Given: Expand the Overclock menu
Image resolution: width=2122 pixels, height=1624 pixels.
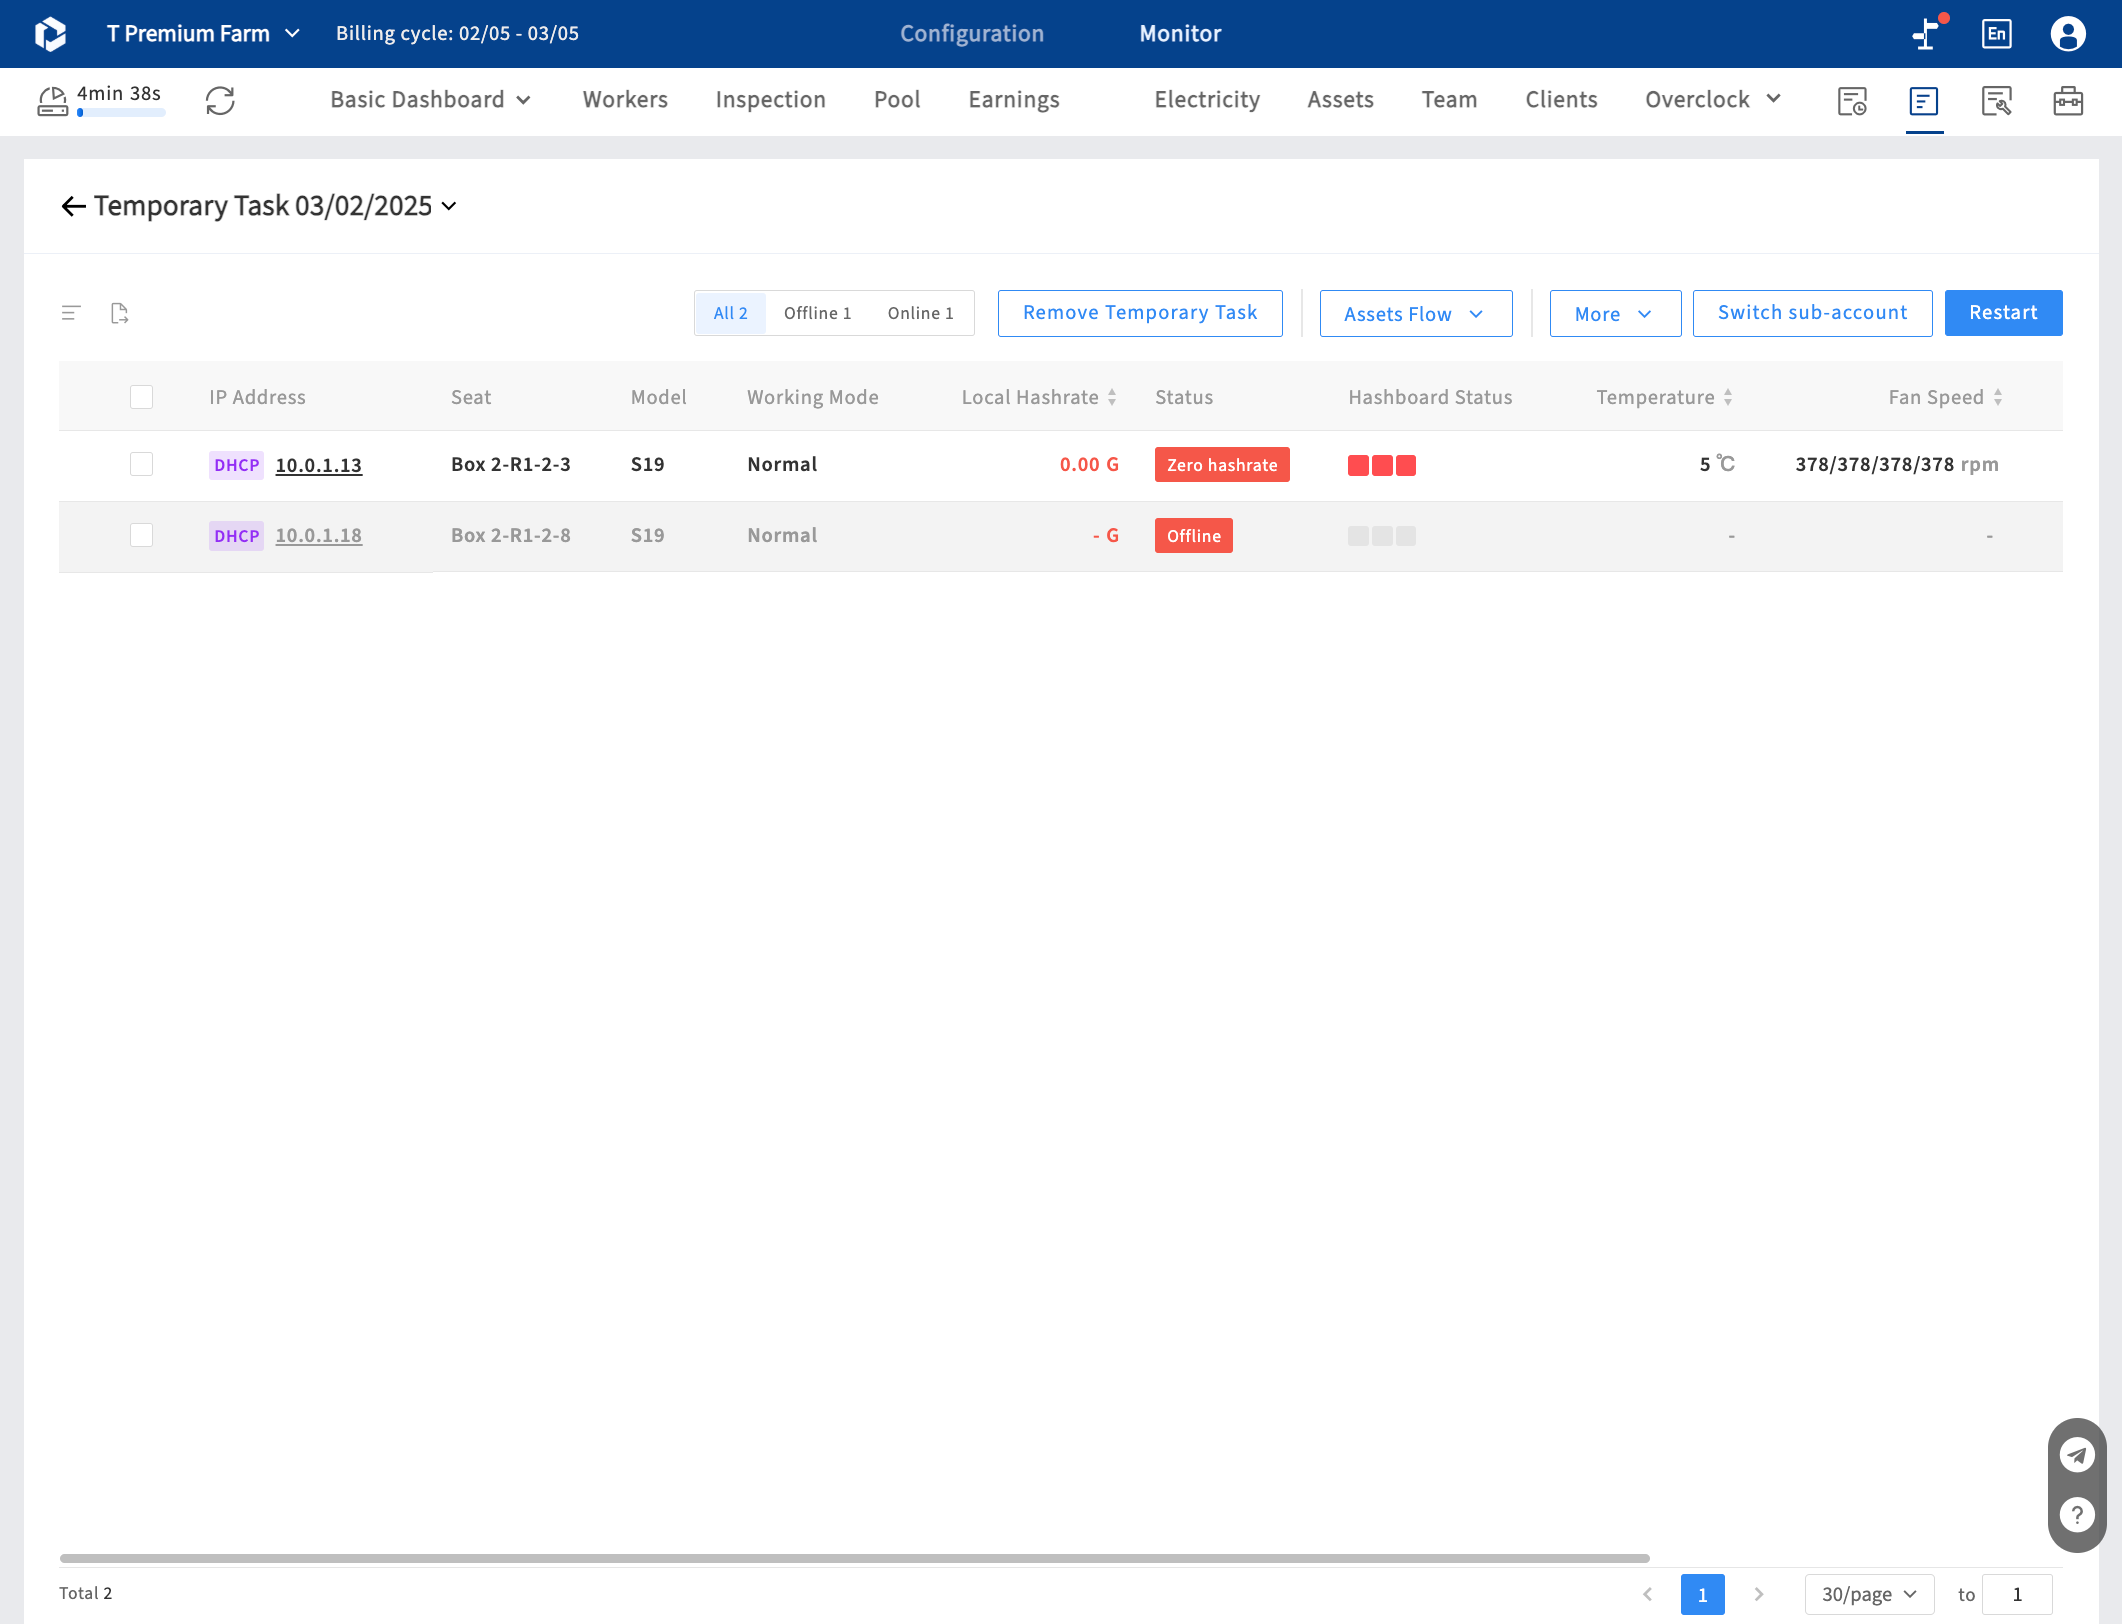Looking at the screenshot, I should pos(1714,100).
